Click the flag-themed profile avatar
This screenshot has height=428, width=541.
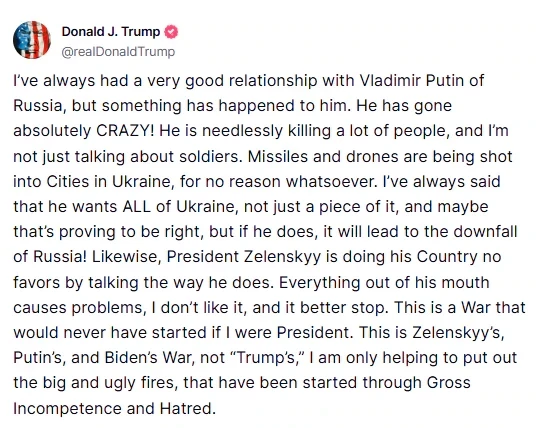click(32, 40)
